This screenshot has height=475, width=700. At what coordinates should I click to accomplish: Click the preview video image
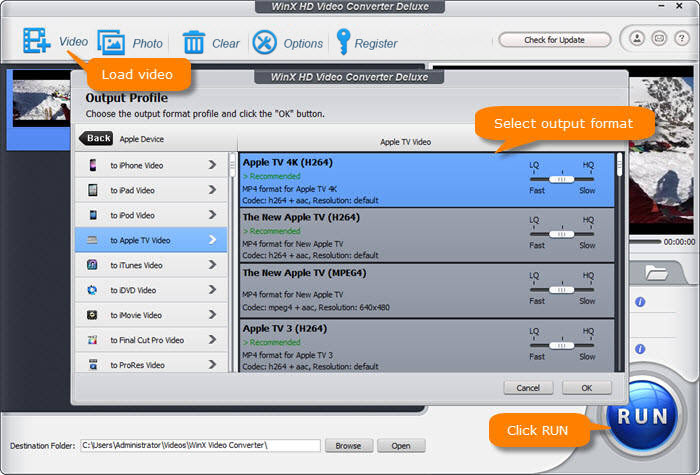pyautogui.click(x=661, y=150)
